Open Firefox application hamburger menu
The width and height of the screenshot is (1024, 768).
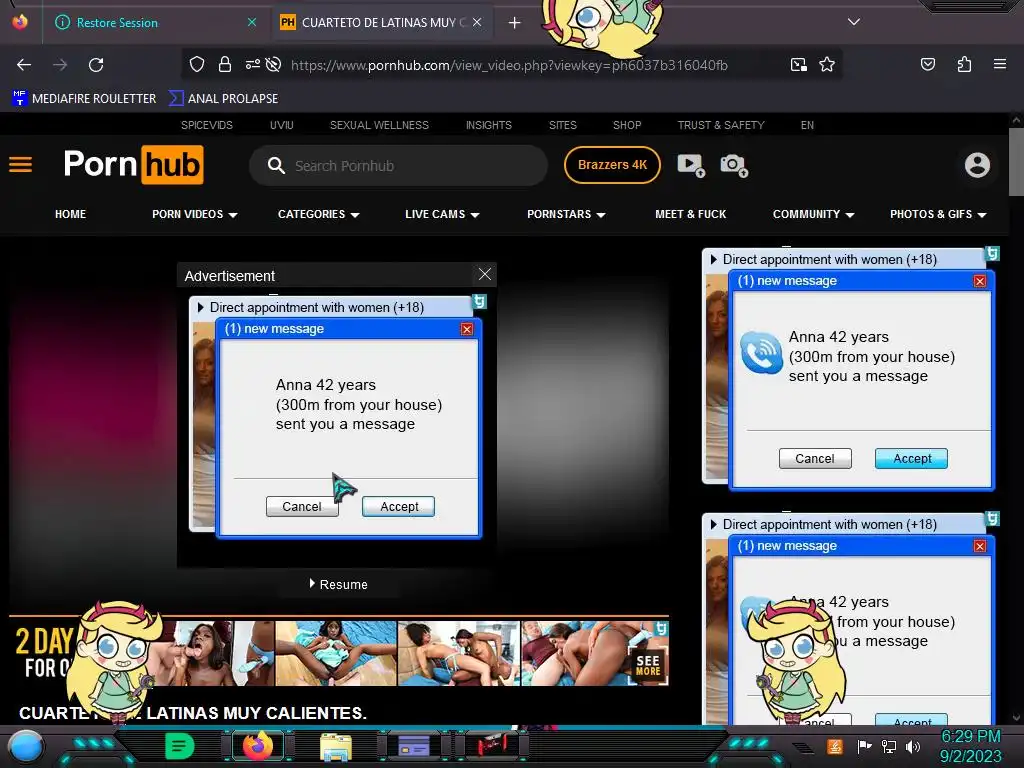click(999, 64)
